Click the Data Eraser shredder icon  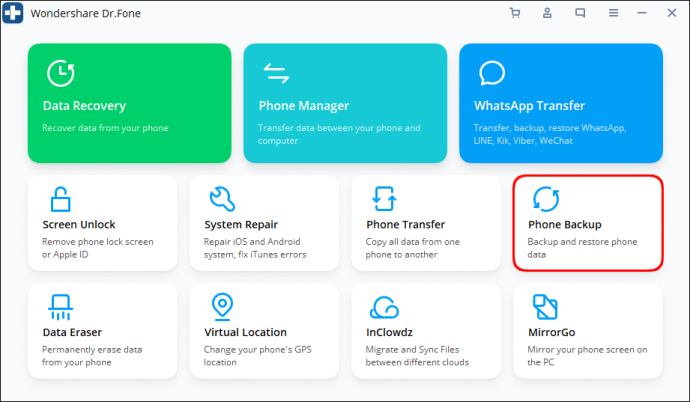(60, 307)
